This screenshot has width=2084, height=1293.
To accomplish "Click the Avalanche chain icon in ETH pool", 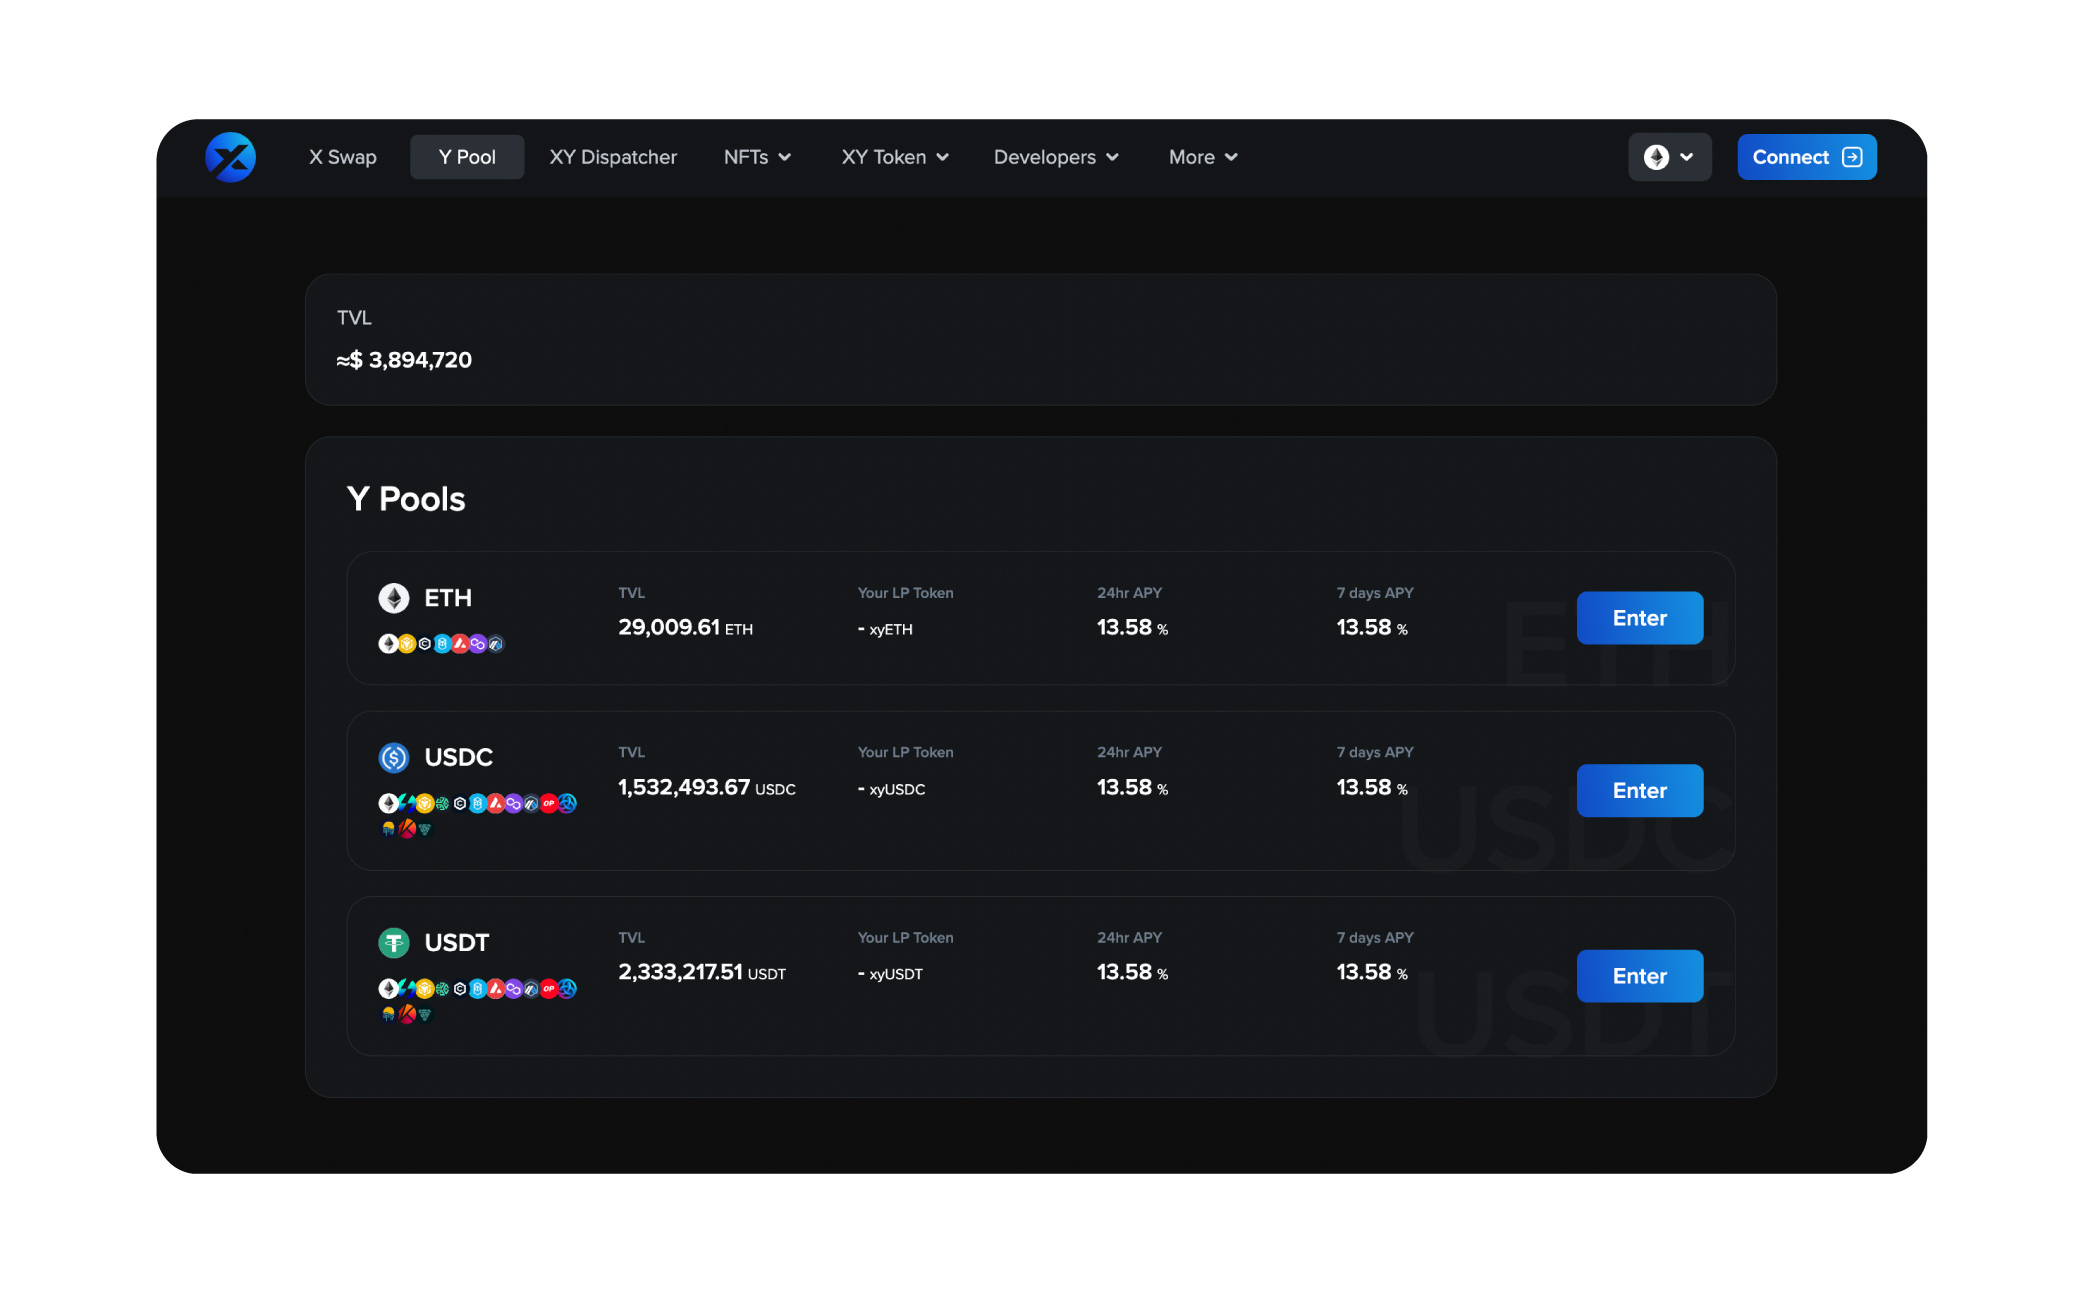I will coord(460,644).
